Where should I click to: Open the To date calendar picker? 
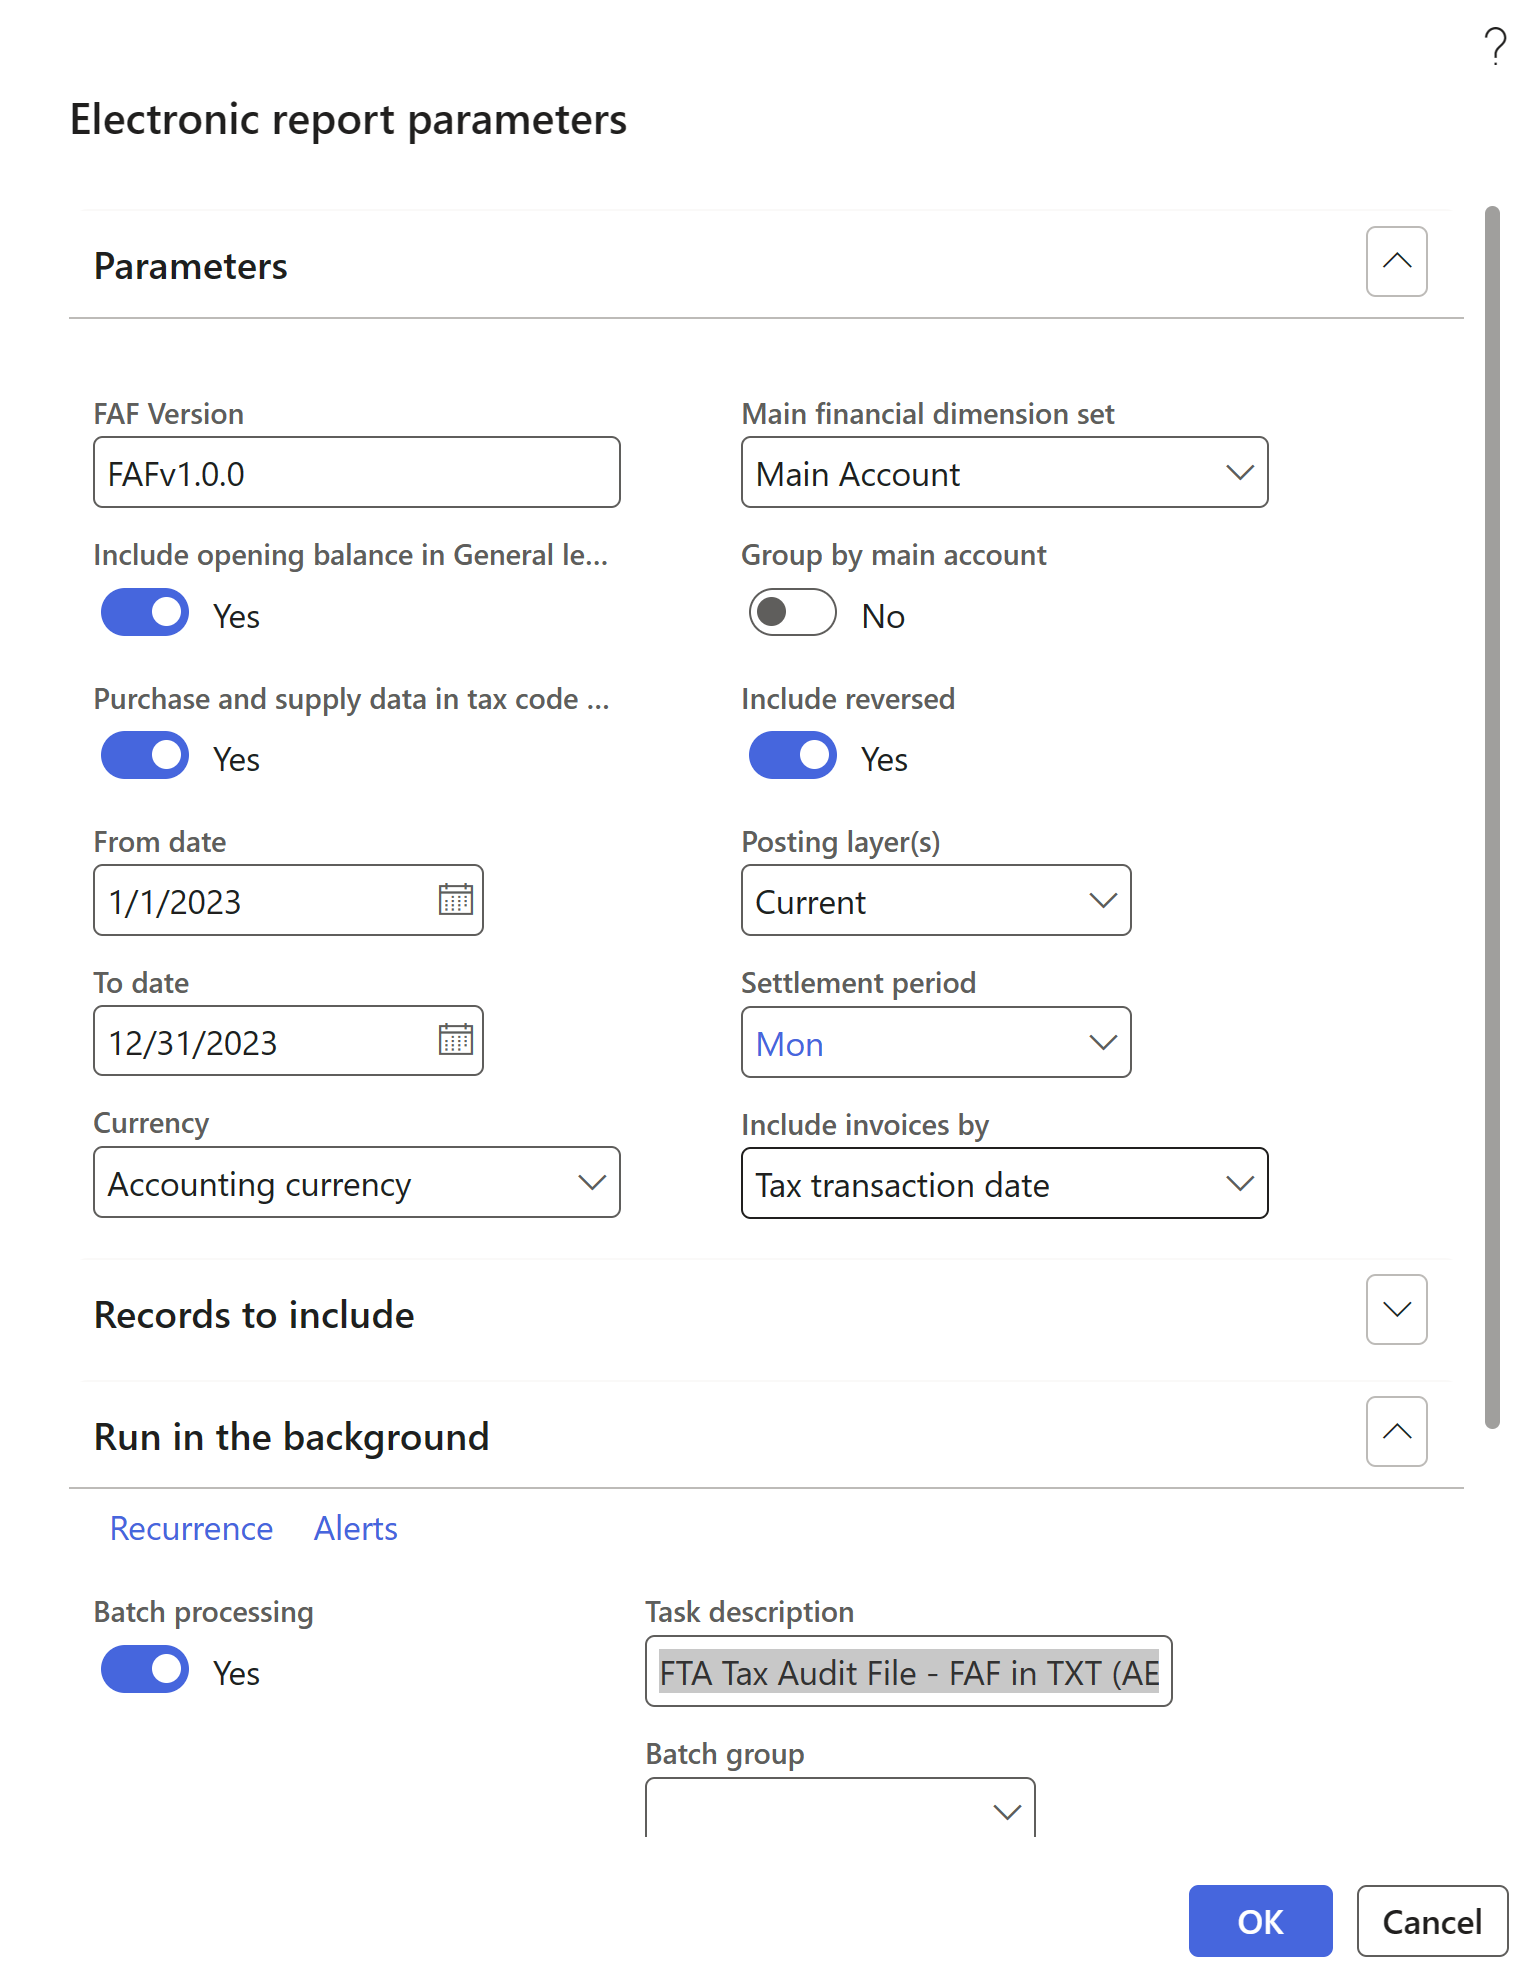click(456, 1041)
